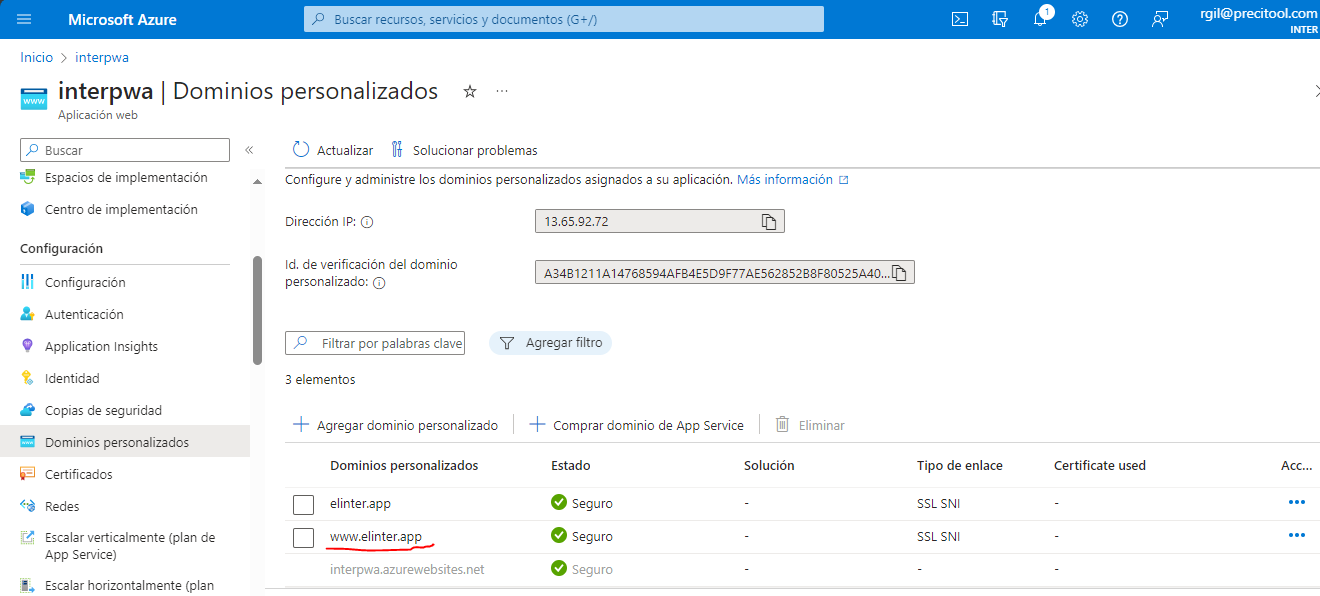The width and height of the screenshot is (1320, 596).
Task: Click the Certificados icon in sidebar
Action: pyautogui.click(x=27, y=474)
